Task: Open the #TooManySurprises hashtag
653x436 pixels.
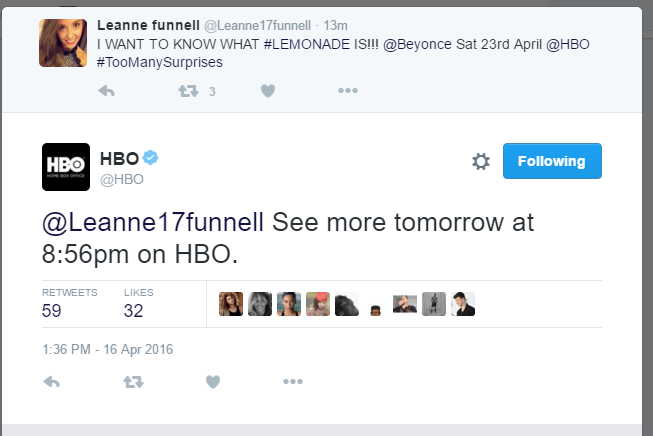Action: point(160,62)
